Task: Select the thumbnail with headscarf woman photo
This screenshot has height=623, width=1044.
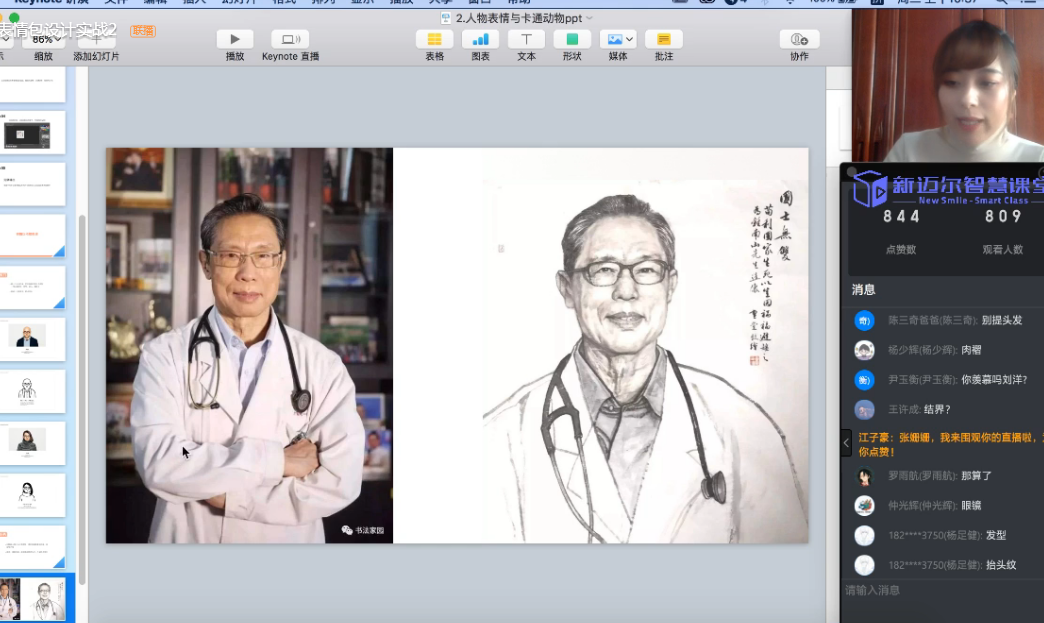Action: [32, 443]
